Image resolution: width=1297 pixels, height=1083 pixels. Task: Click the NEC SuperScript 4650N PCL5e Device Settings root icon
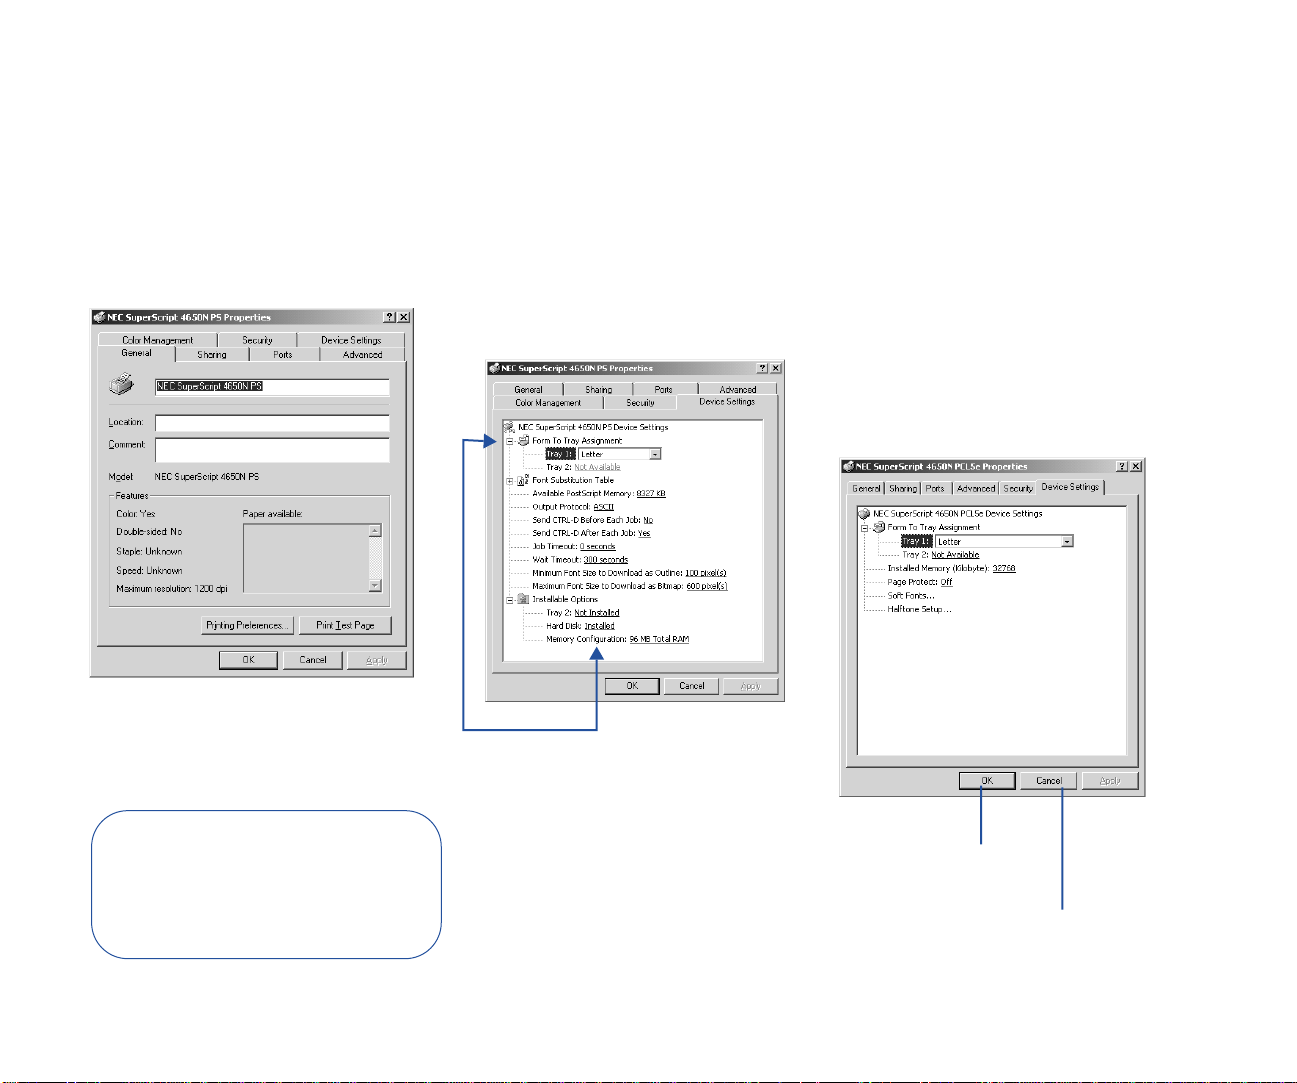tap(865, 513)
